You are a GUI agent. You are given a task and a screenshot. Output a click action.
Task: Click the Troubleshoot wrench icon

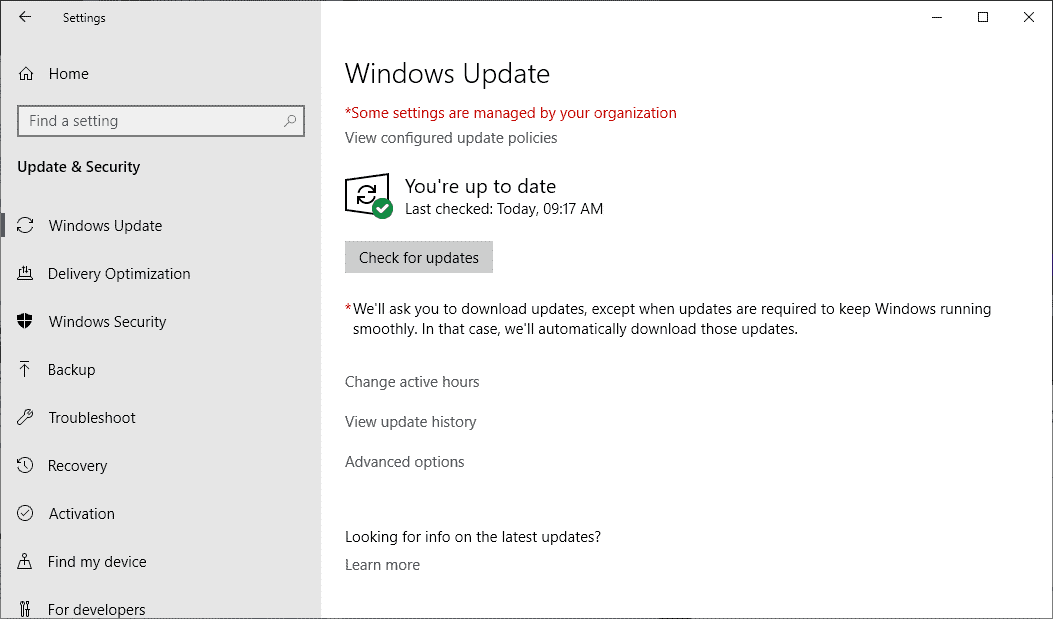click(x=26, y=418)
